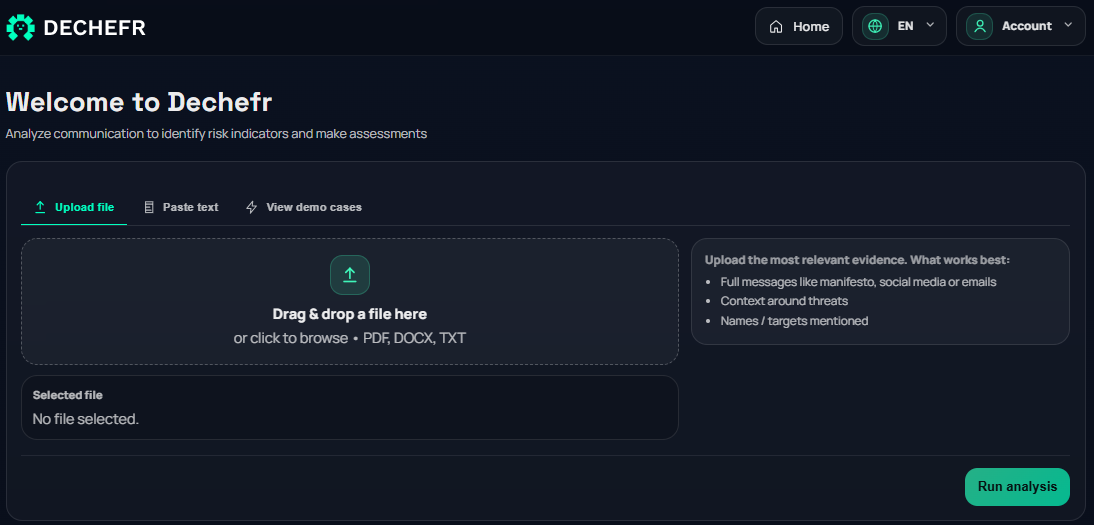
Task: Click 'or click to browse' file types line
Action: click(x=350, y=339)
